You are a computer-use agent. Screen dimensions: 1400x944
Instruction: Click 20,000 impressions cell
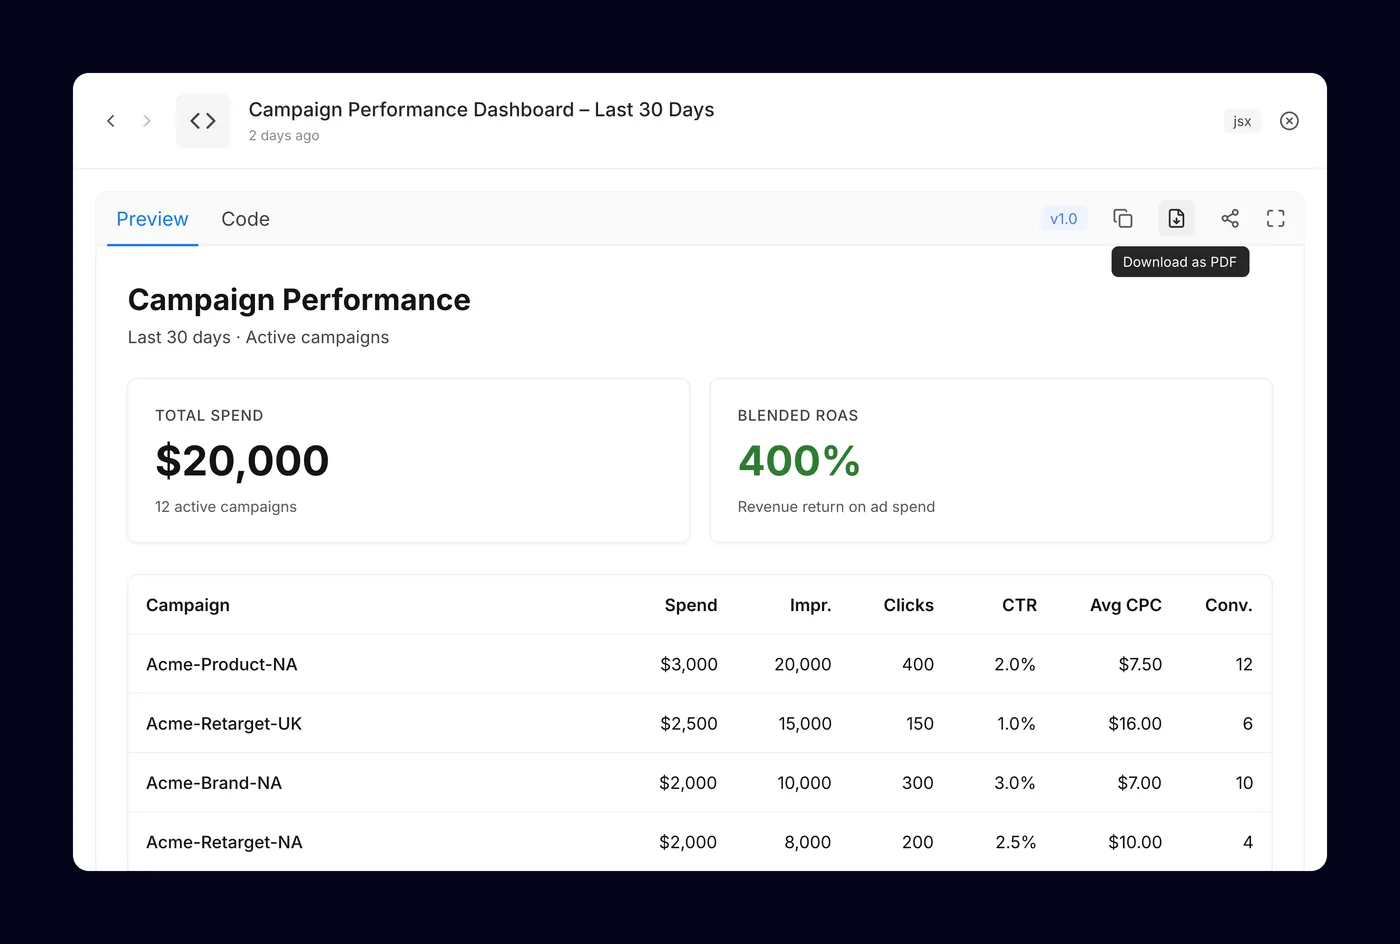coord(803,664)
